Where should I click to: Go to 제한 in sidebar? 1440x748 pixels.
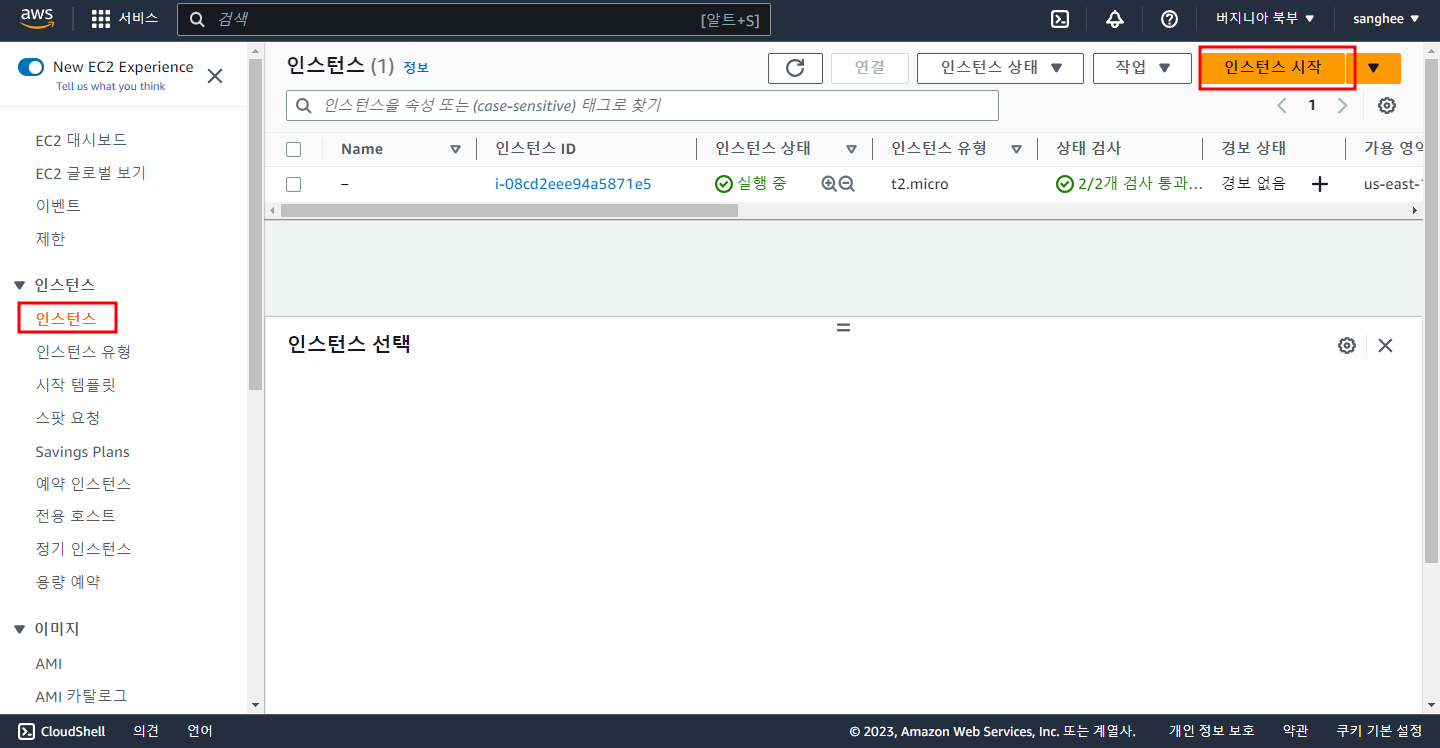tap(50, 239)
